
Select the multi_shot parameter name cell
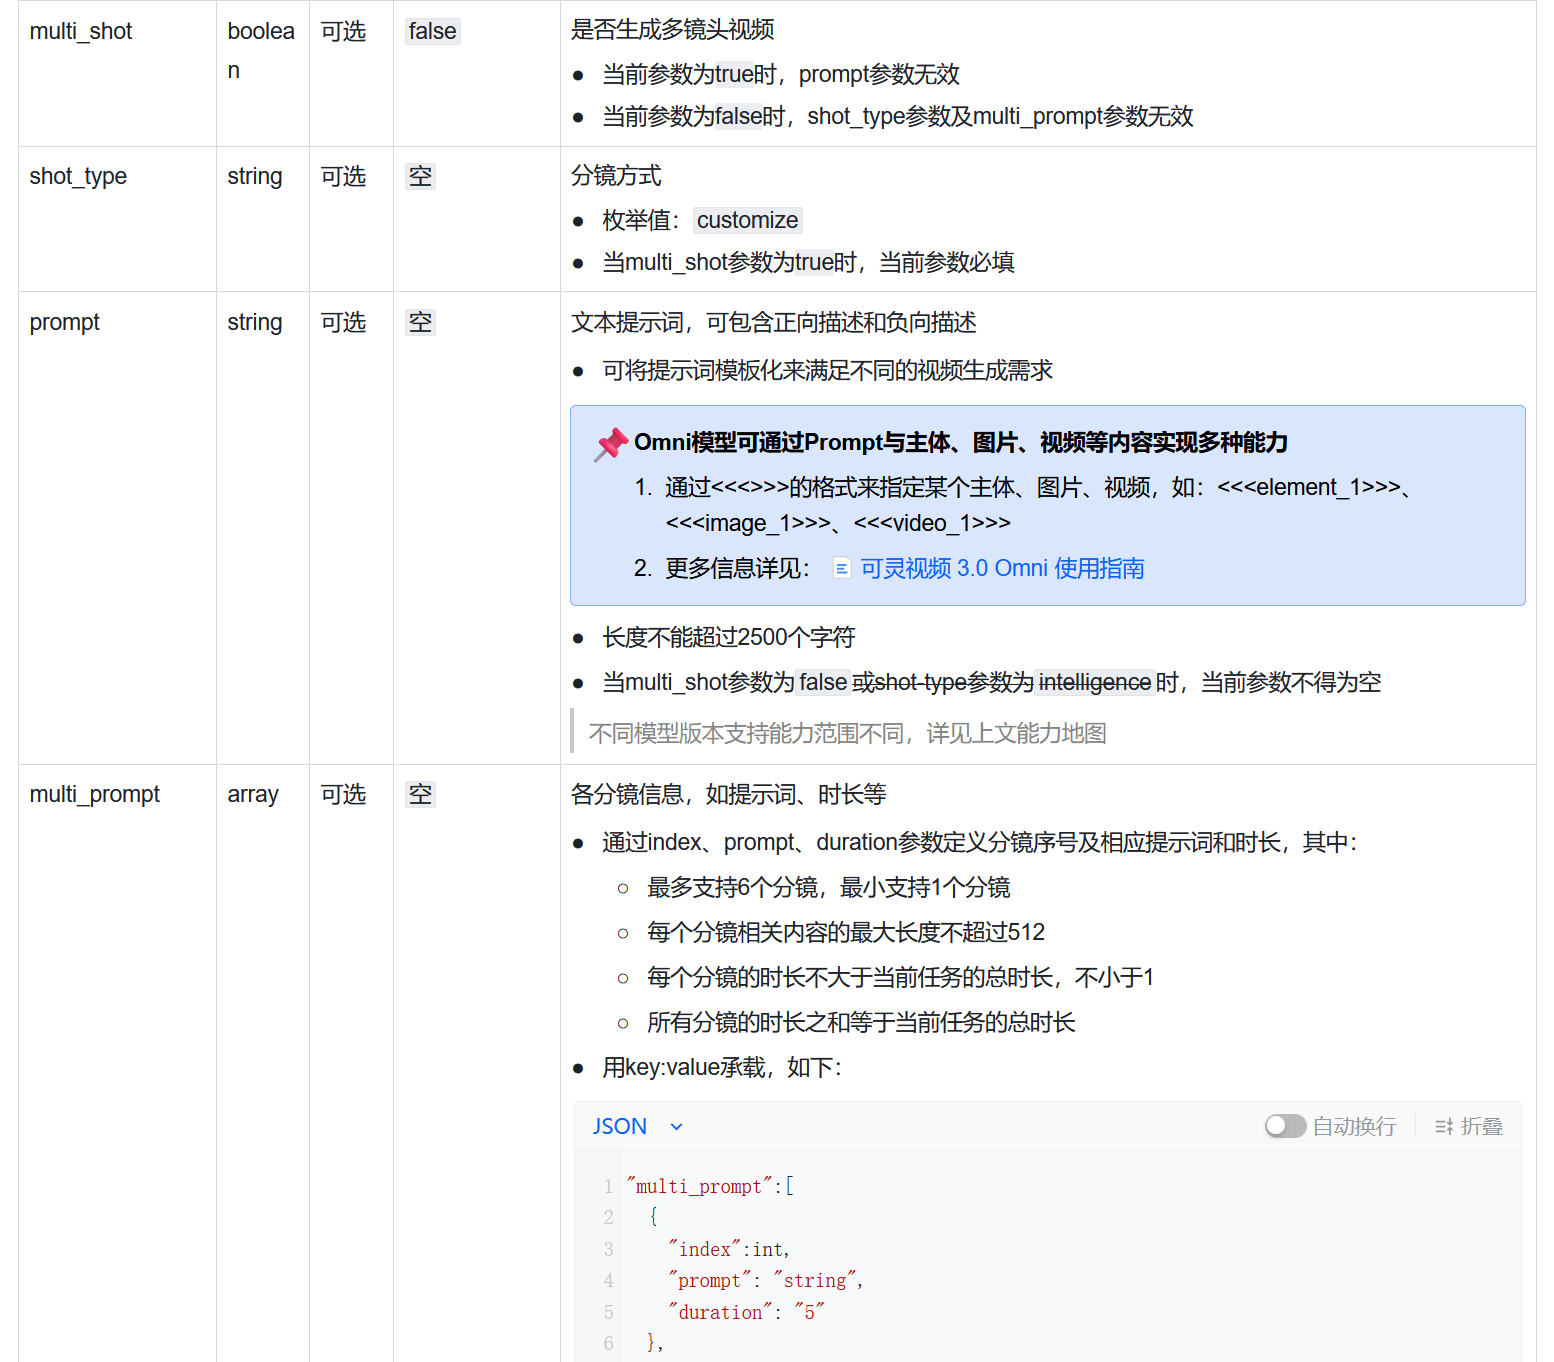[x=81, y=32]
